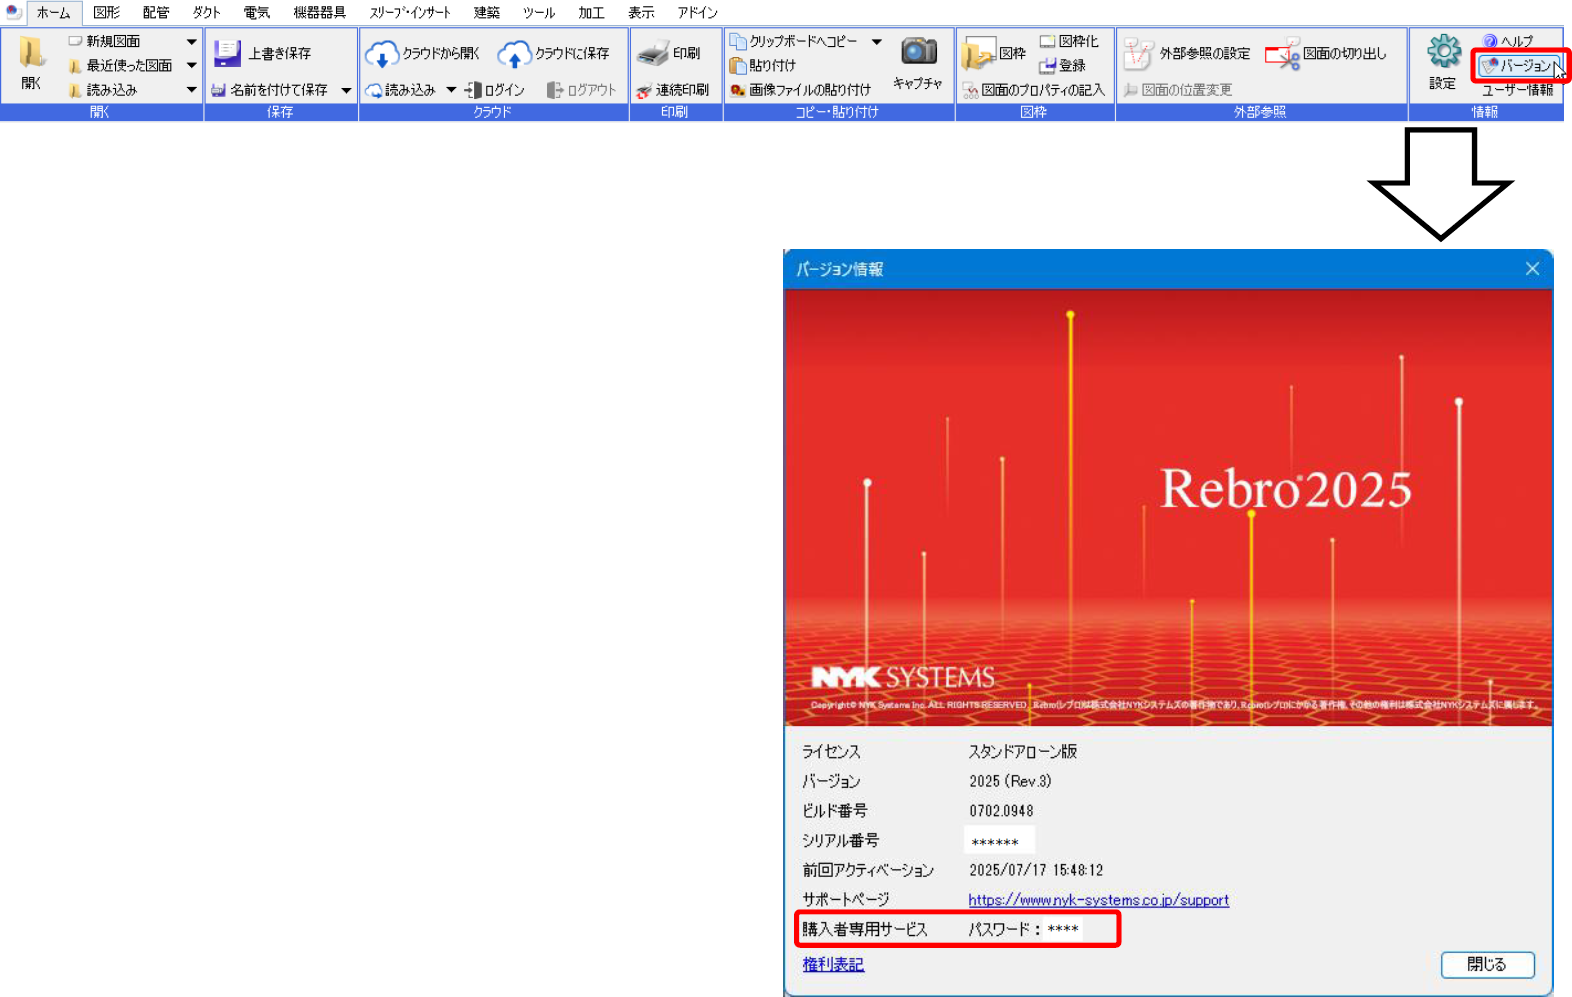Expand クリップボードへコピー dropdown arrow

click(877, 42)
